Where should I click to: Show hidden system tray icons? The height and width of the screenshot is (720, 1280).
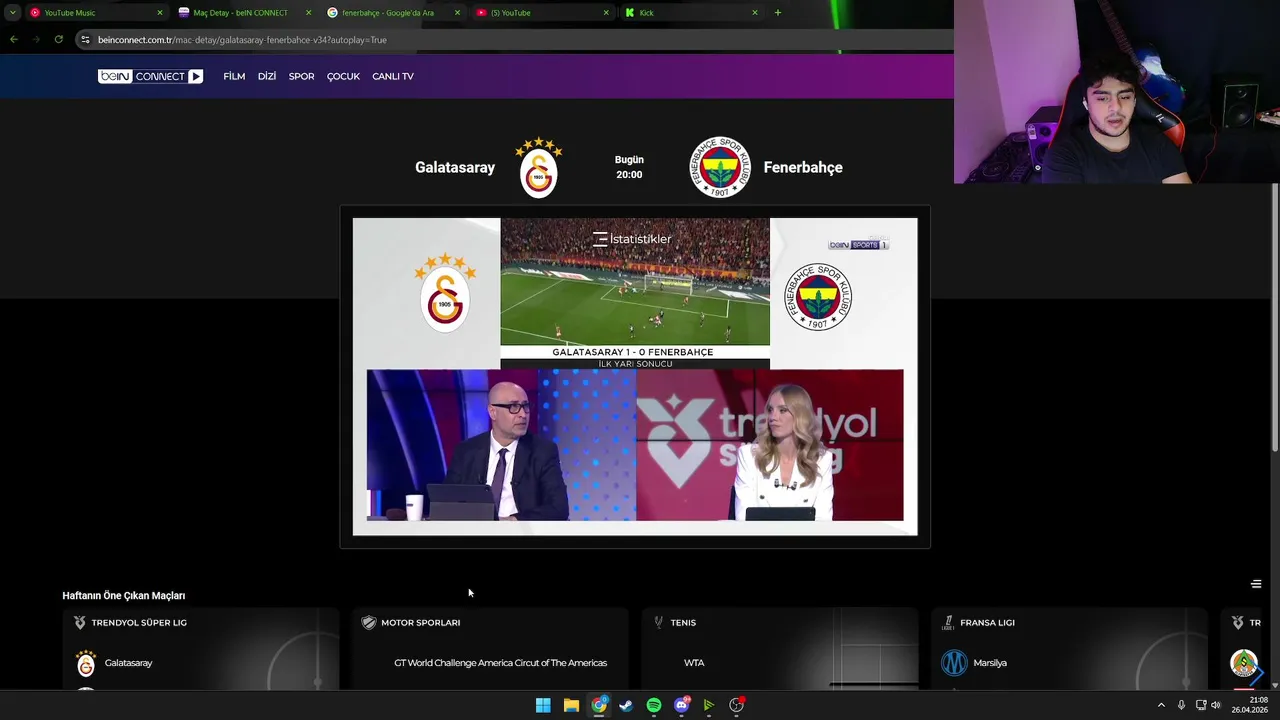click(1161, 705)
